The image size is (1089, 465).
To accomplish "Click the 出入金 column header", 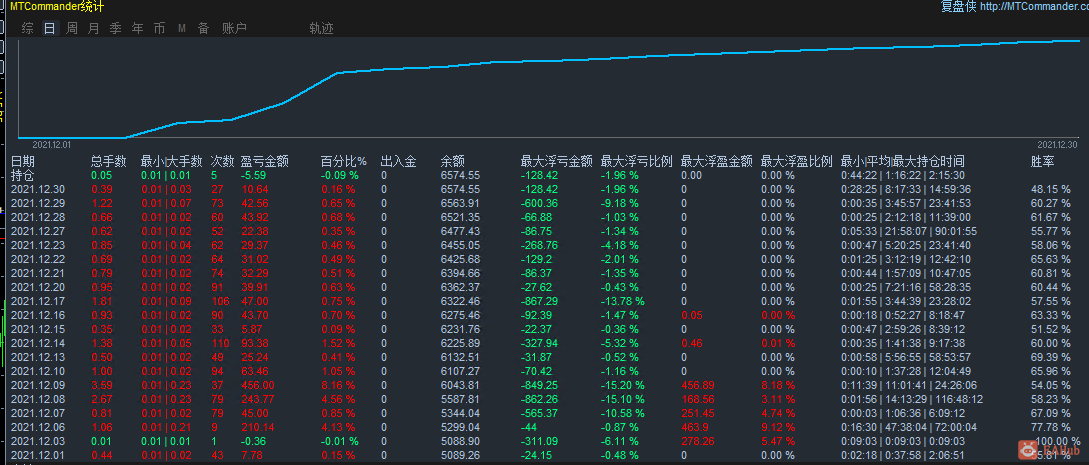I will pyautogui.click(x=399, y=162).
